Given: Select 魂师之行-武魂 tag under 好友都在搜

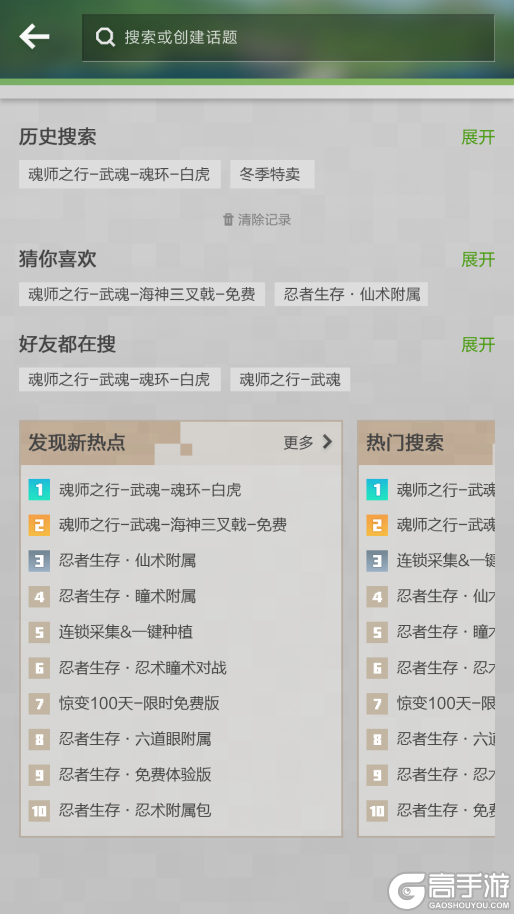Looking at the screenshot, I should pos(290,379).
